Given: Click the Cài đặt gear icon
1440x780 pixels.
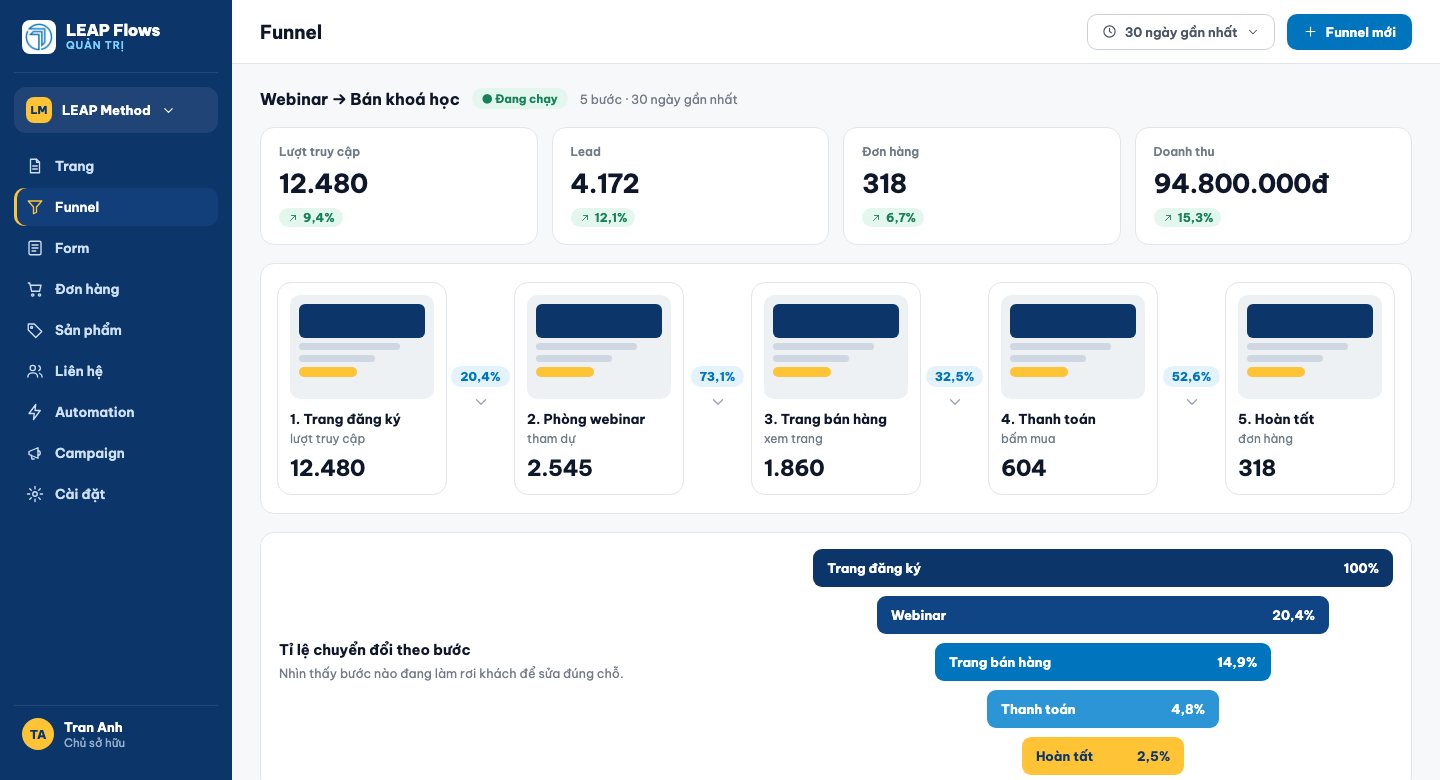Looking at the screenshot, I should (x=35, y=494).
